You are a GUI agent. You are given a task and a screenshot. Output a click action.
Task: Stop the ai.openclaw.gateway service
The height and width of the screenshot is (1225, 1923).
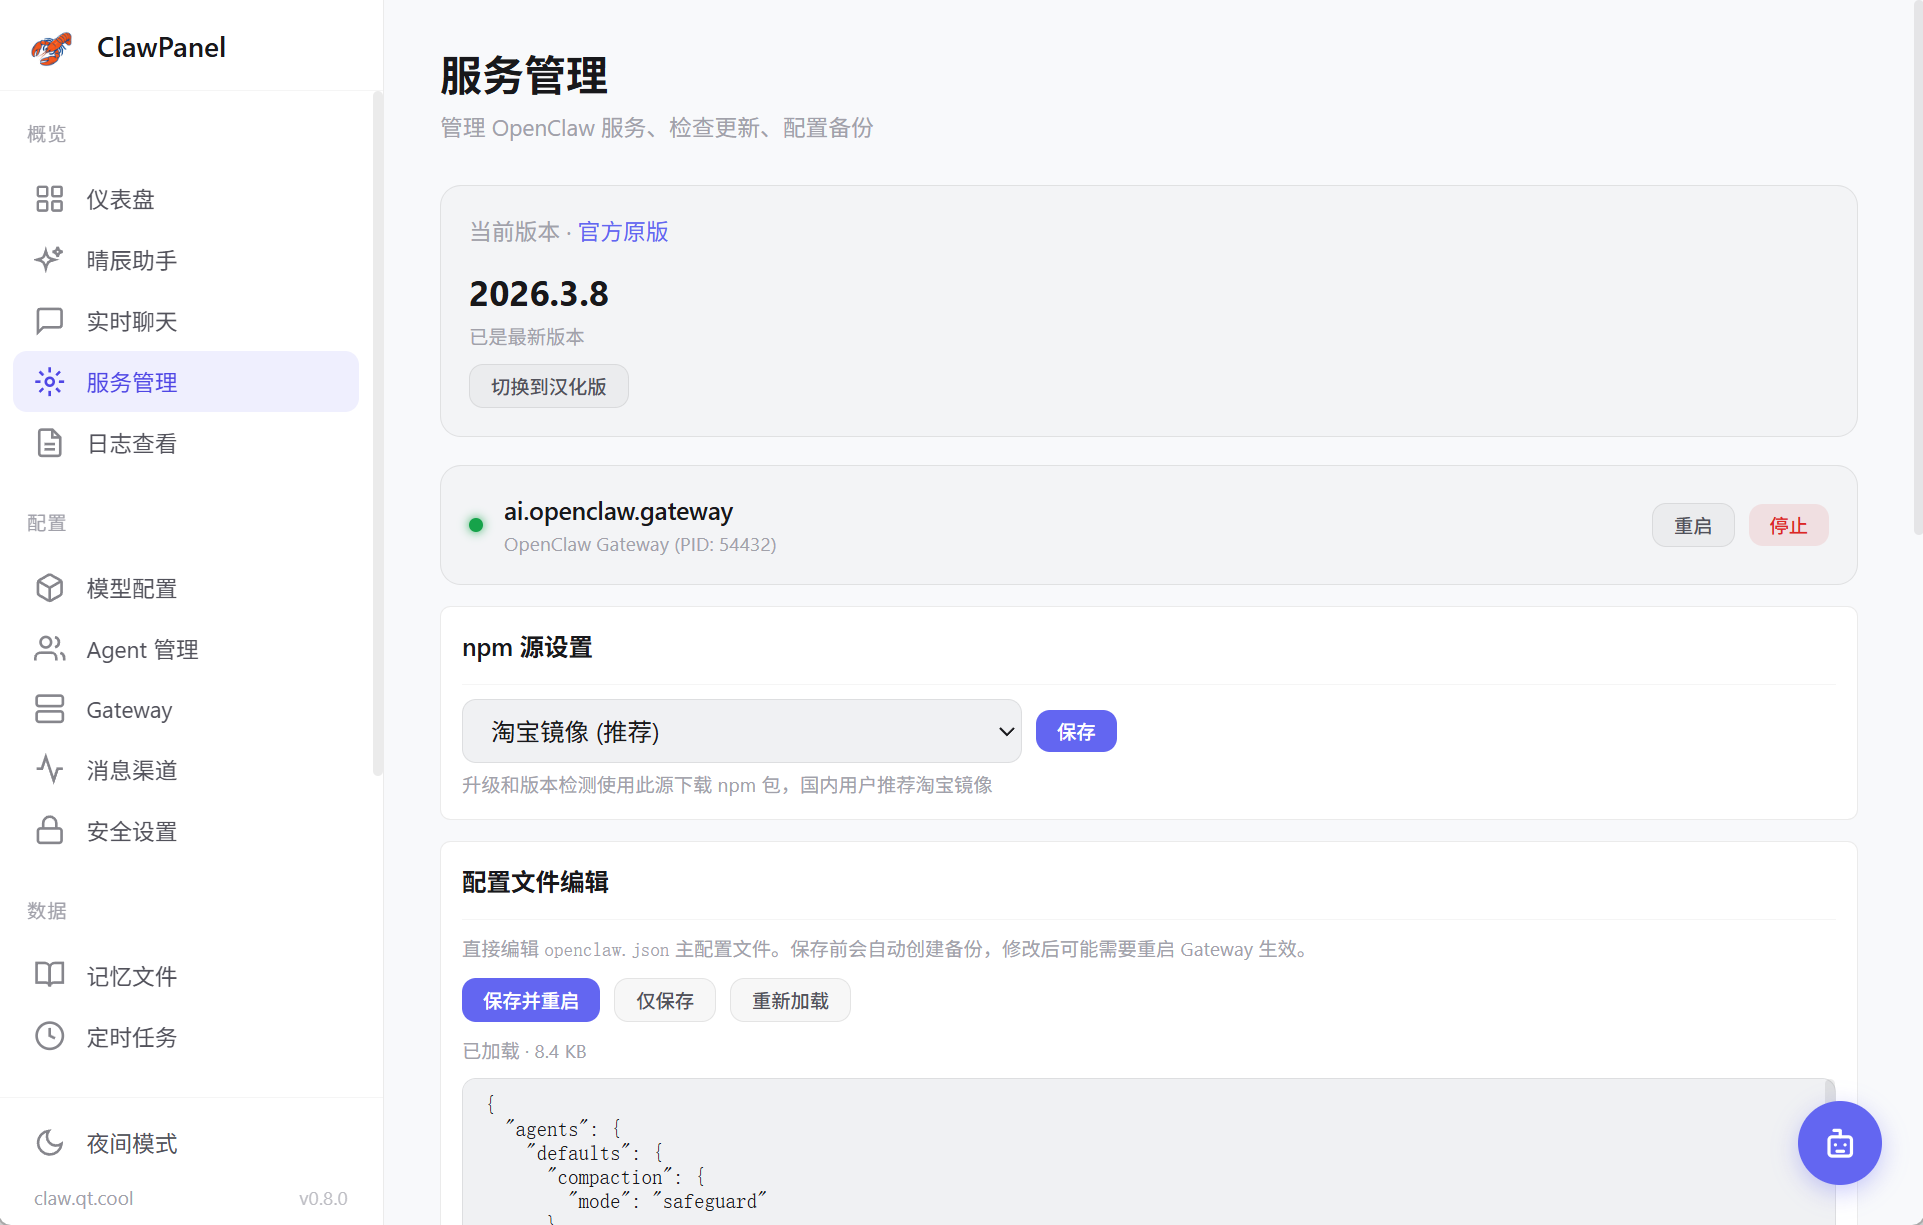tap(1788, 525)
